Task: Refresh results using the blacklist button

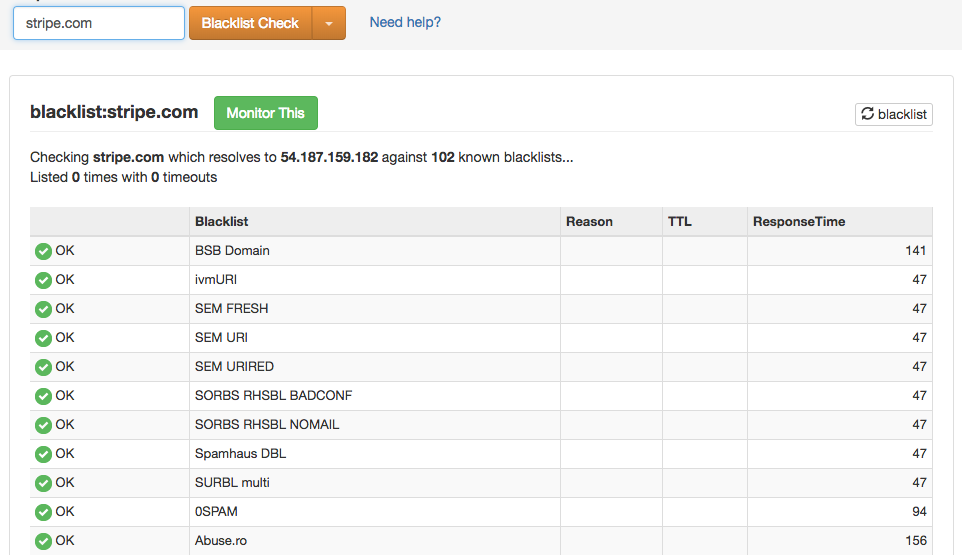Action: (894, 114)
